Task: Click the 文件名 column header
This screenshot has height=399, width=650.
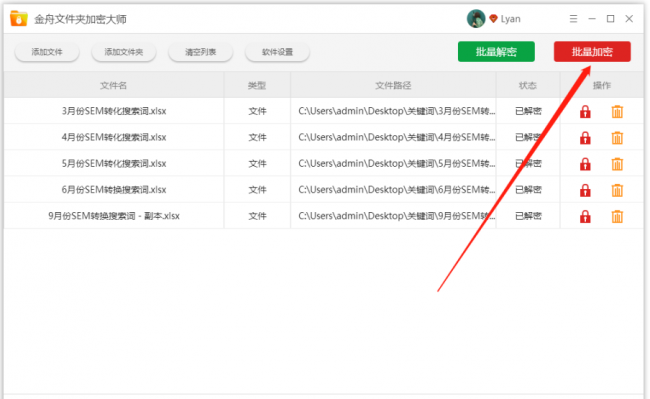Action: [x=114, y=85]
